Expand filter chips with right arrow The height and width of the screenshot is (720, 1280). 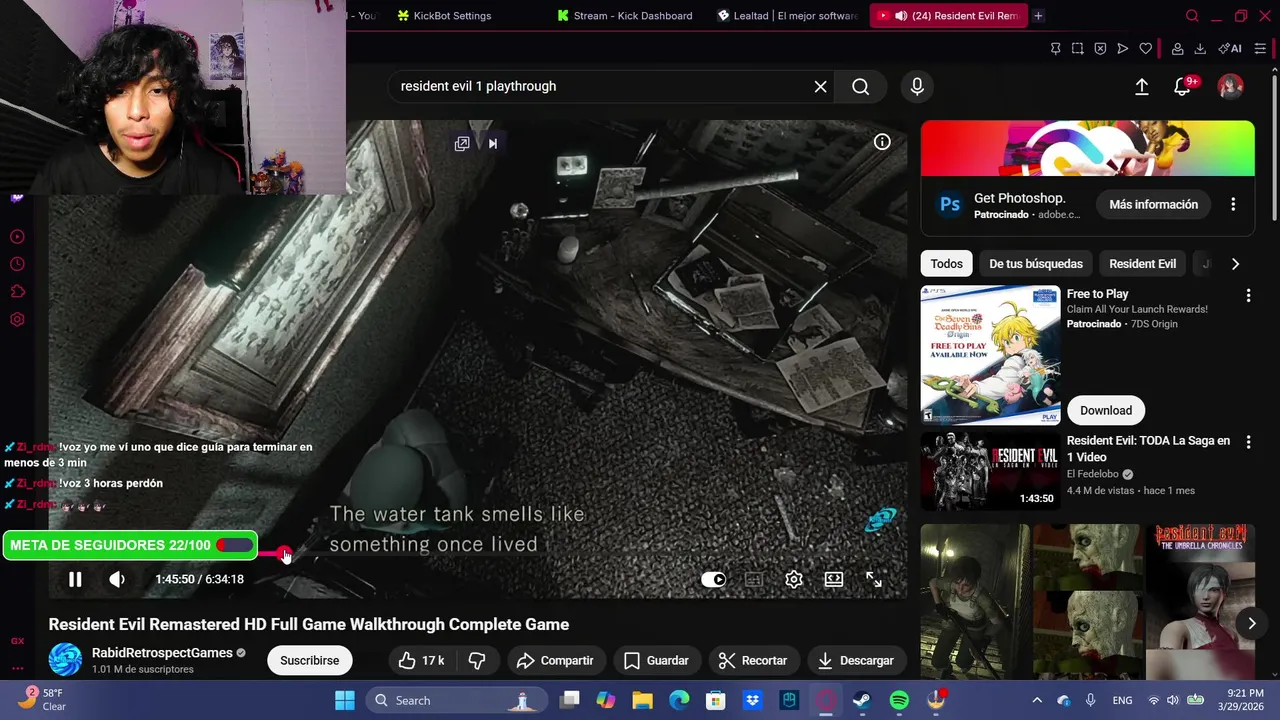point(1235,264)
